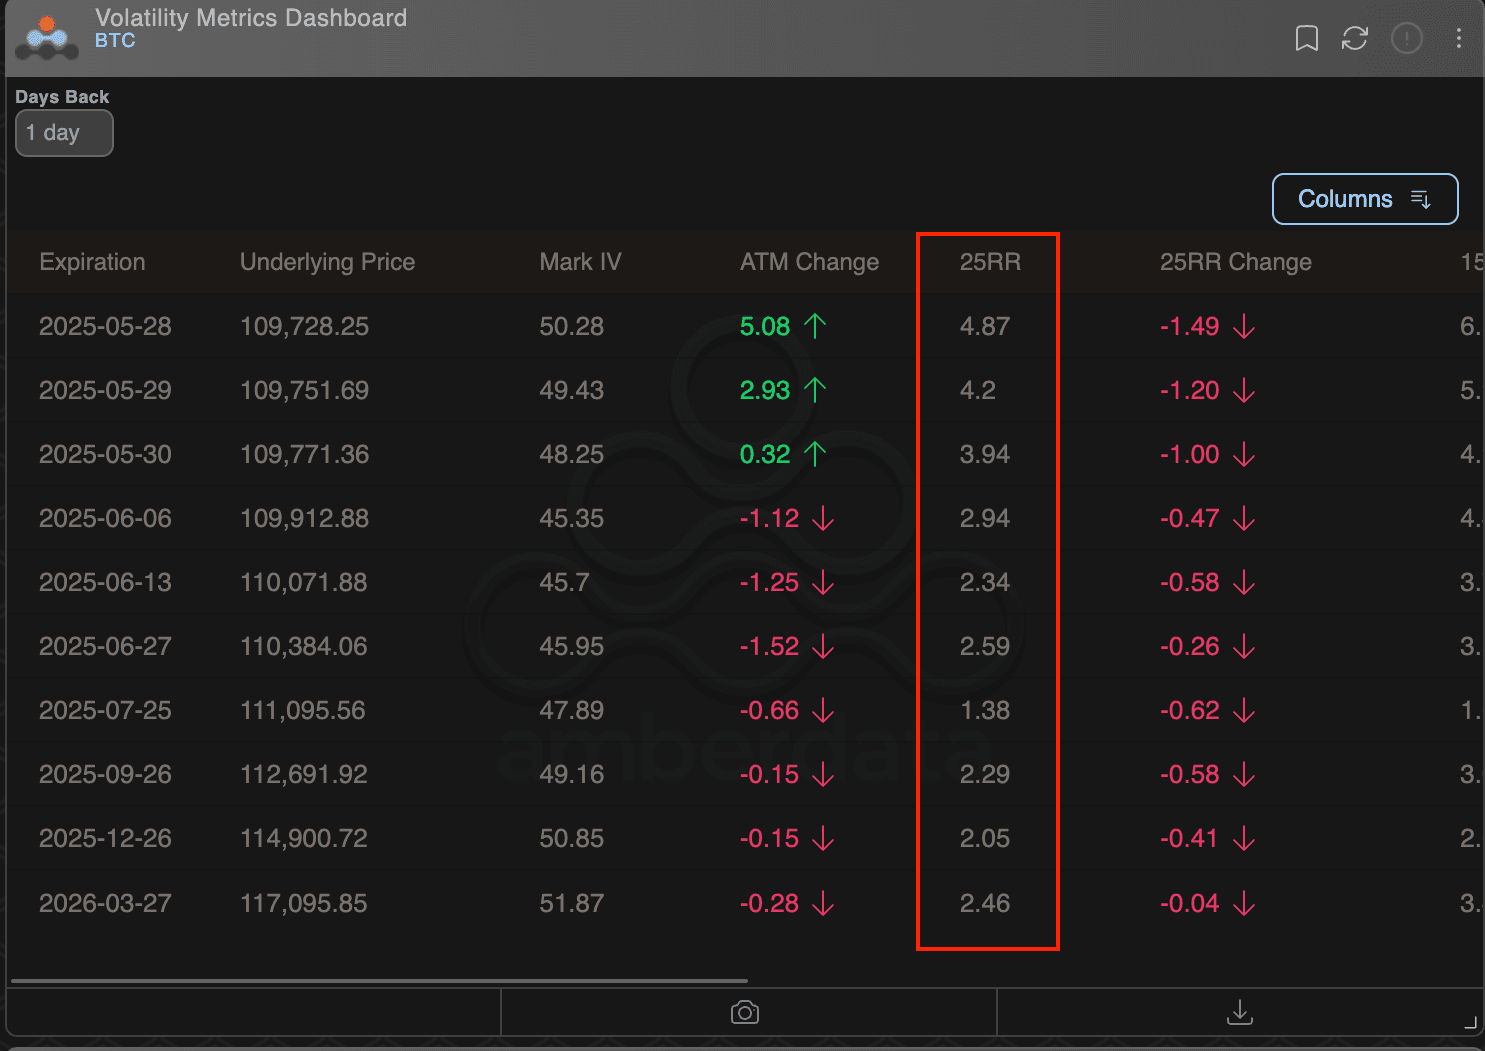Select the 2025-05-30 expiration cell
1485x1051 pixels.
[105, 454]
